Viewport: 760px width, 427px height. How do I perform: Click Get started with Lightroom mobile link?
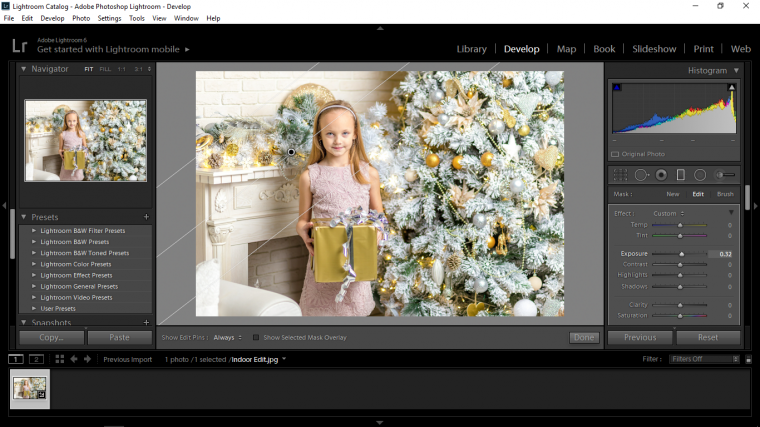[x=108, y=49]
